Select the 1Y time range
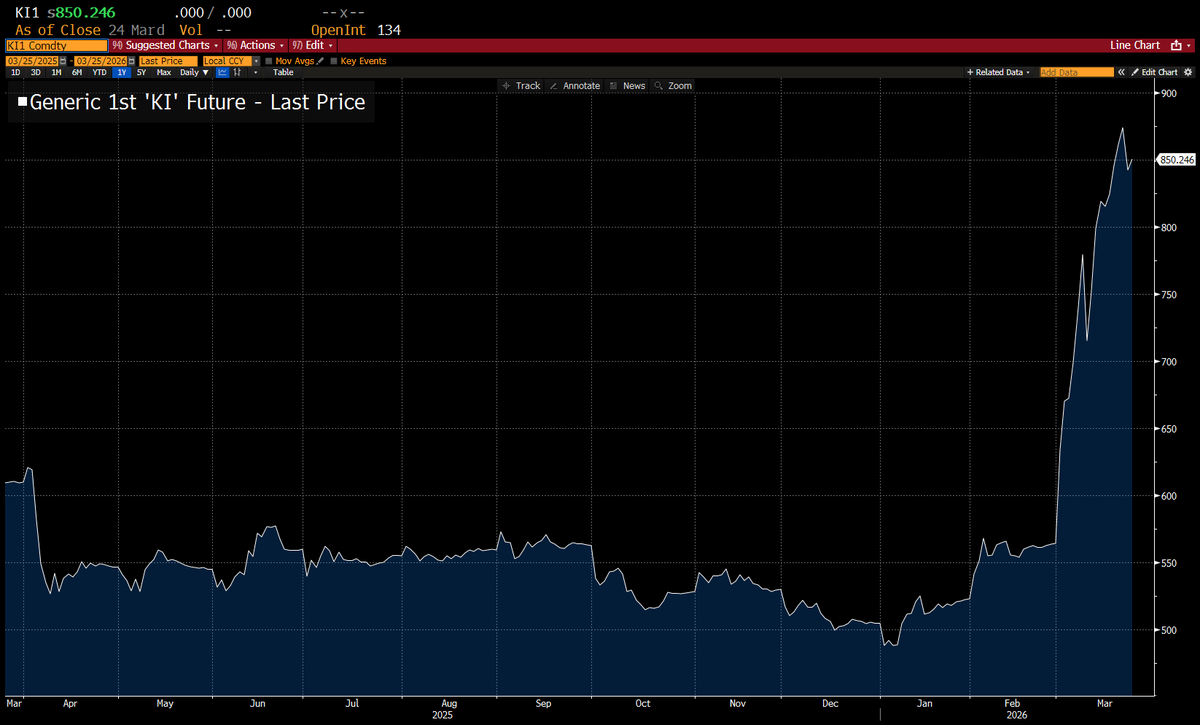The width and height of the screenshot is (1200, 725). (122, 72)
